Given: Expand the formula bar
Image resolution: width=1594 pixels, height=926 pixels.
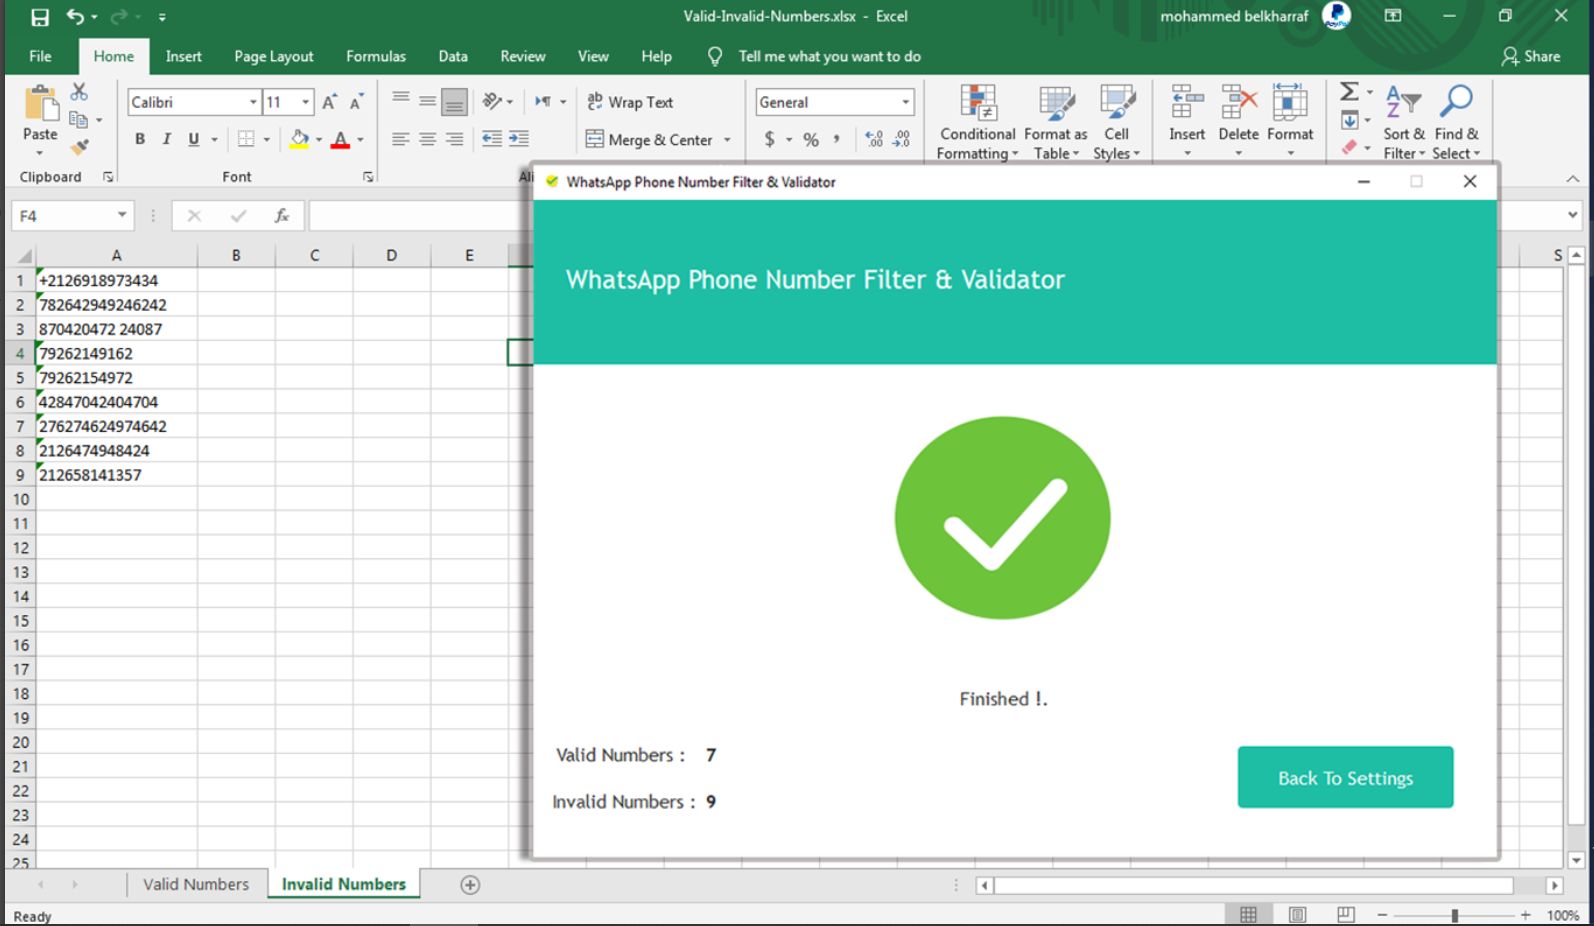Looking at the screenshot, I should 1572,215.
